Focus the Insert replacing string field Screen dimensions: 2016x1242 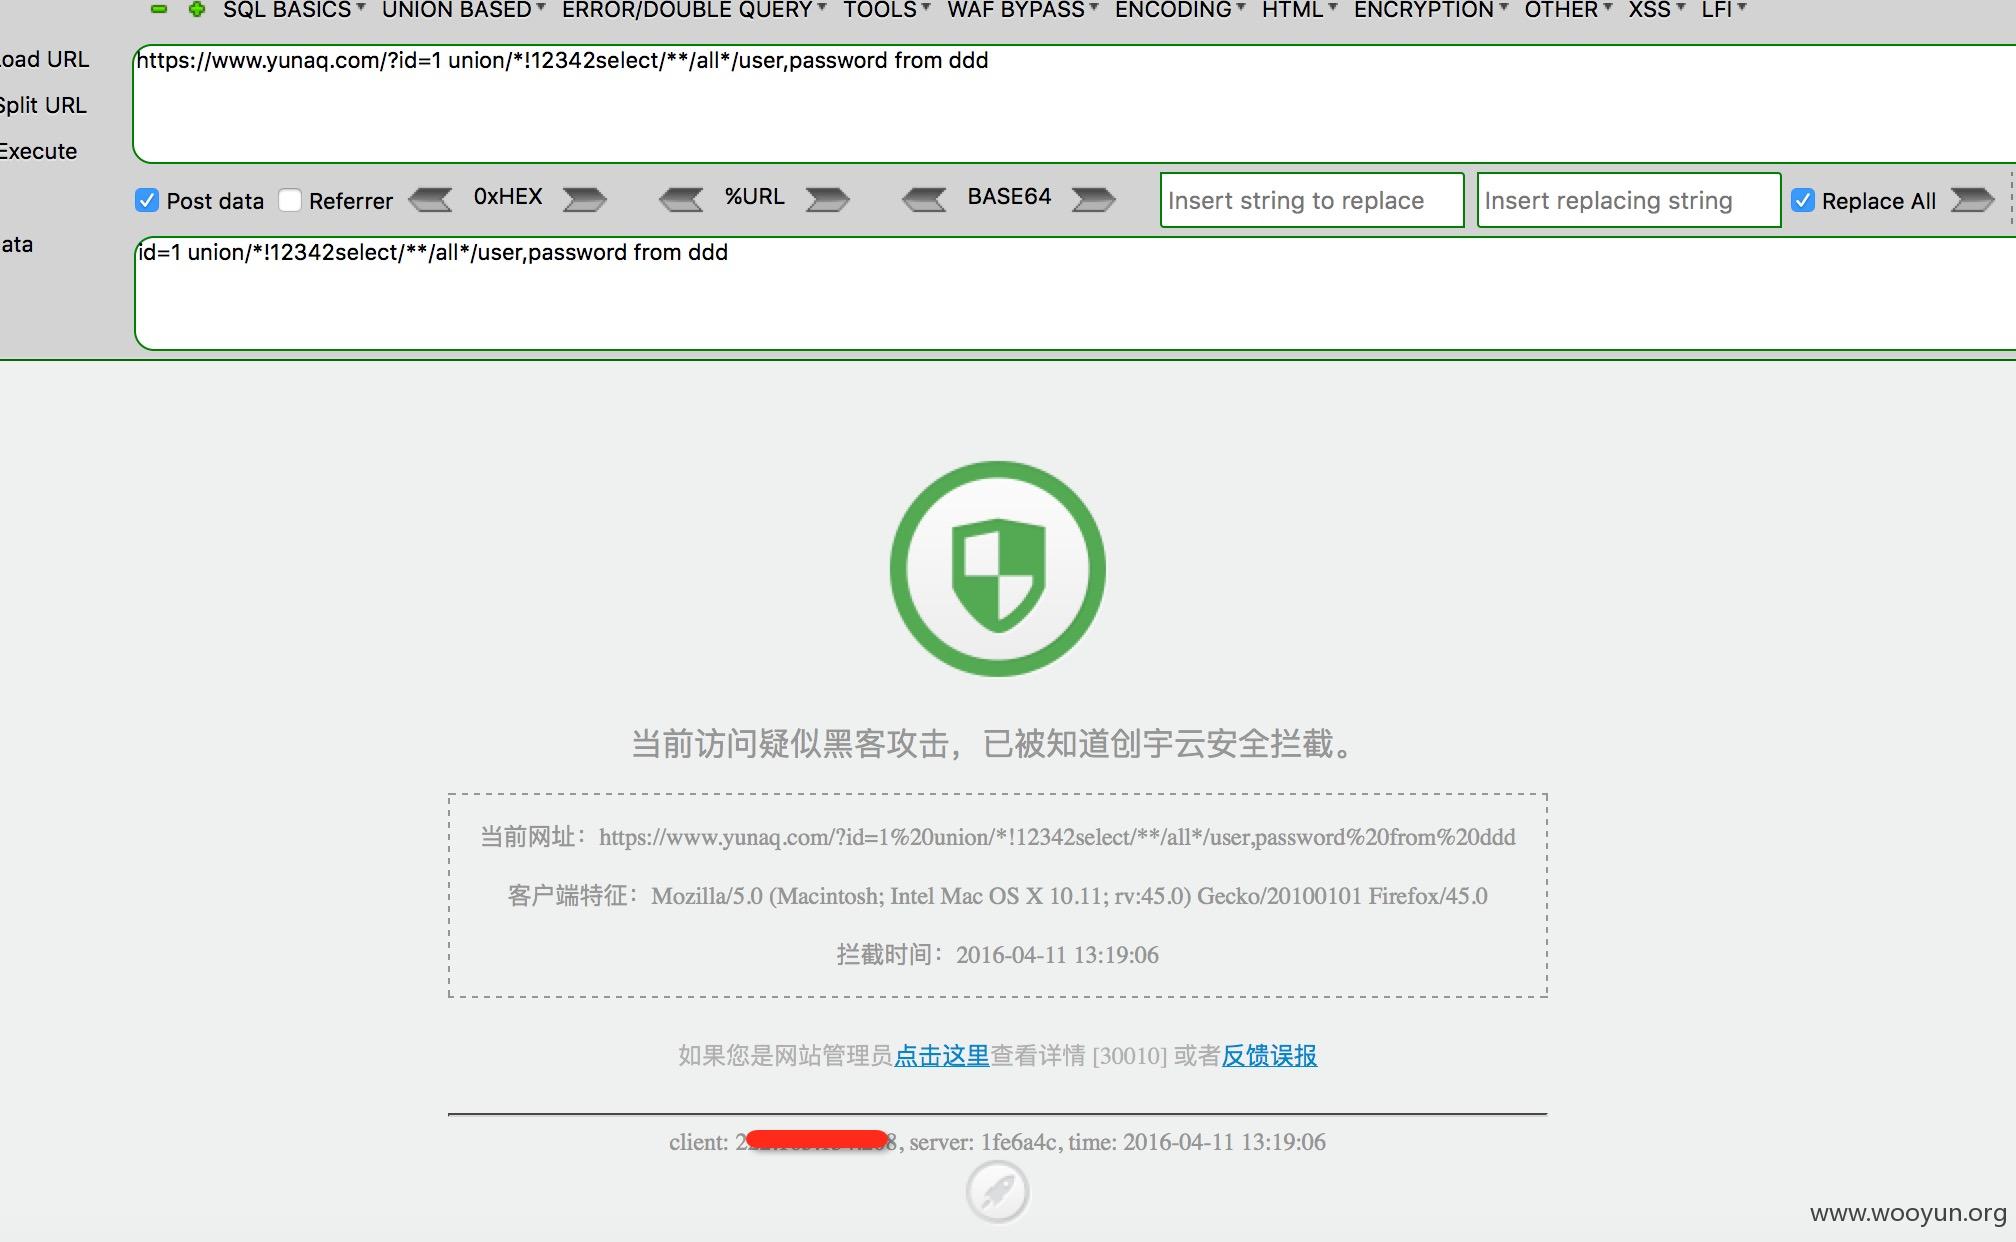[x=1629, y=200]
